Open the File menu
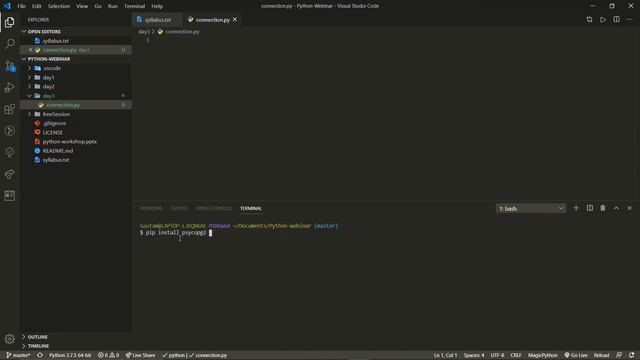The width and height of the screenshot is (640, 360). coord(21,6)
